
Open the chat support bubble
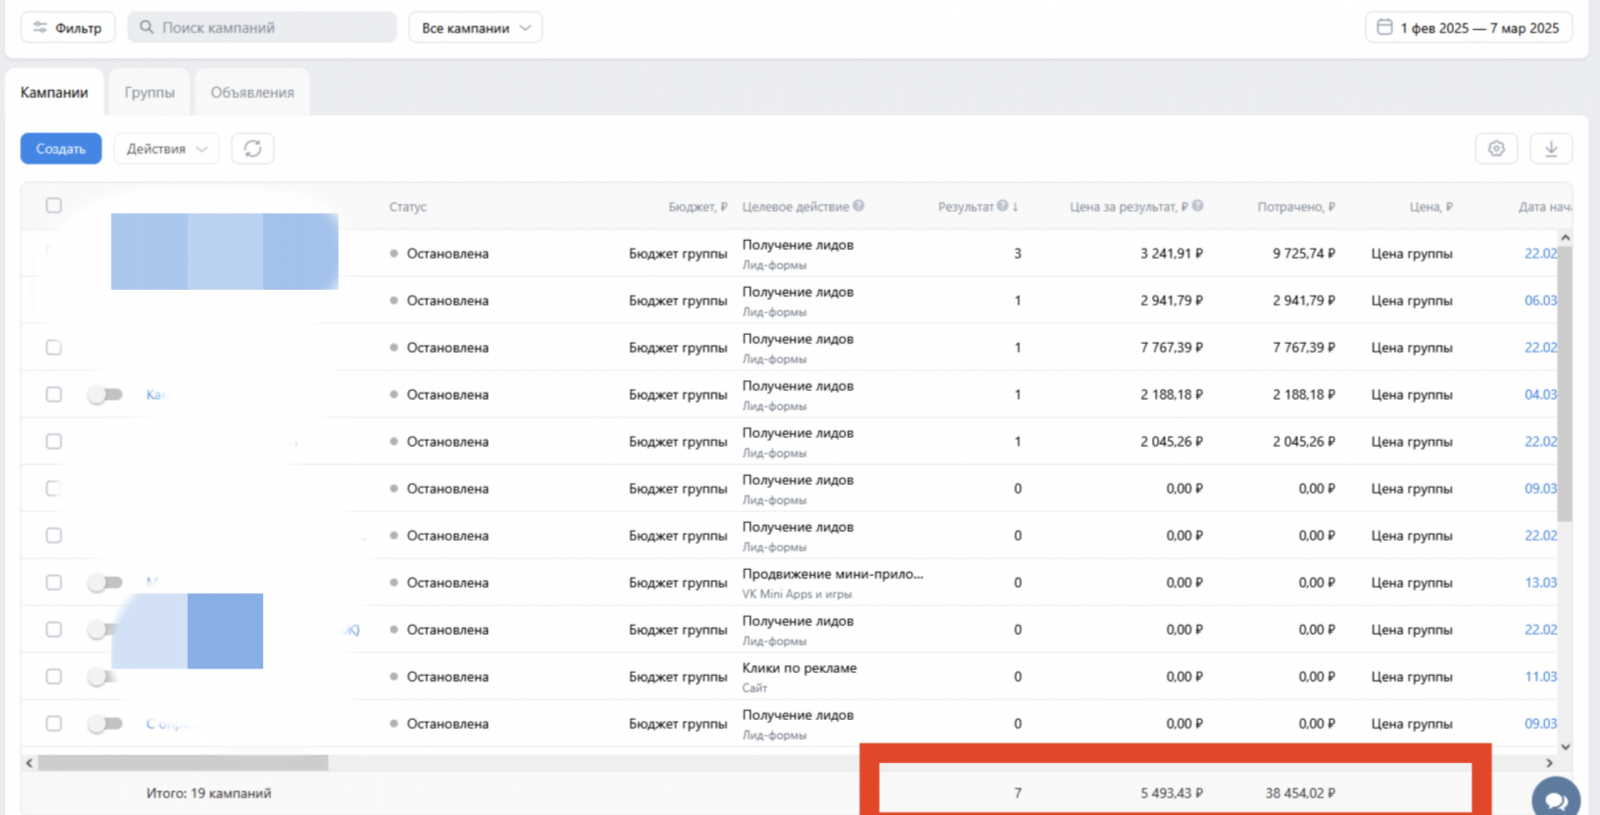[1556, 800]
